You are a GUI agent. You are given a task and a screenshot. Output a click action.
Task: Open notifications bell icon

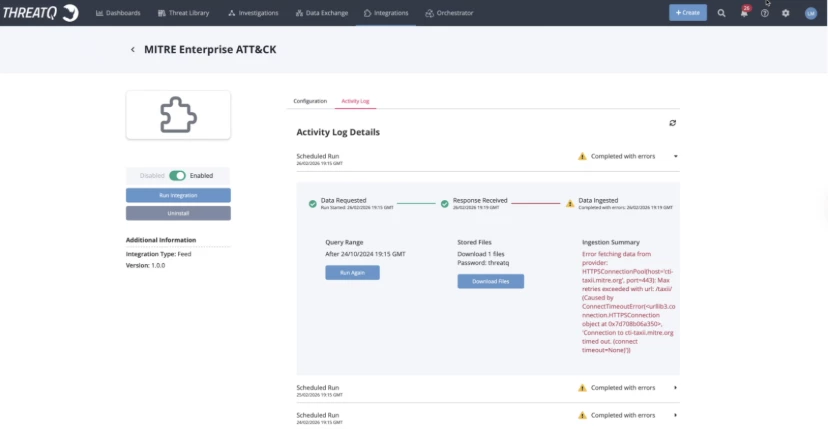coord(744,13)
